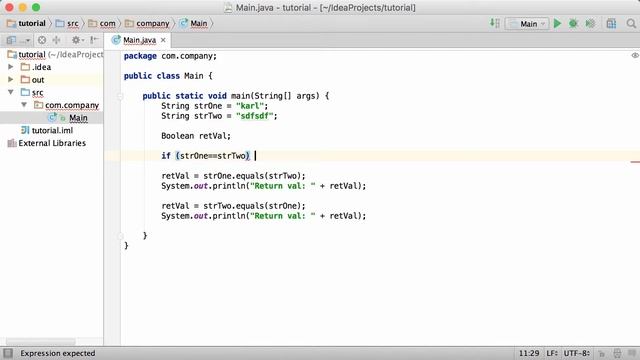Click main method signature line

(x=236, y=96)
